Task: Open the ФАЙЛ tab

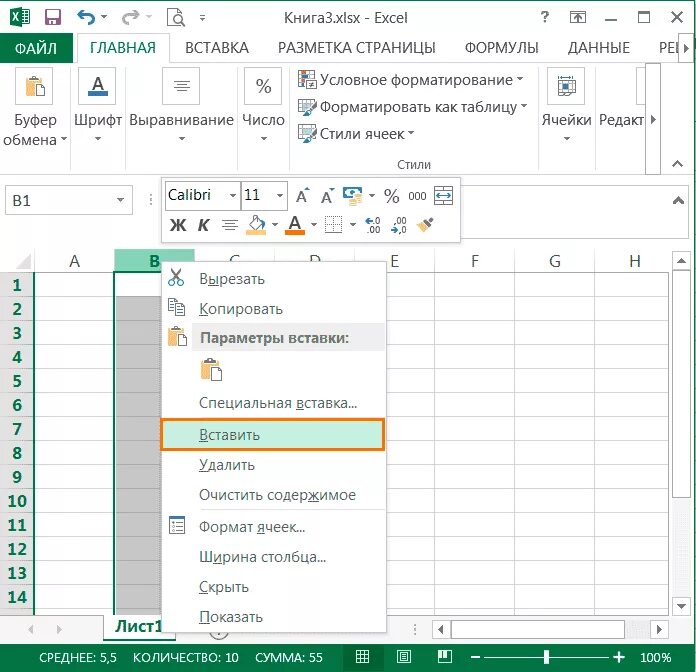Action: [36, 47]
